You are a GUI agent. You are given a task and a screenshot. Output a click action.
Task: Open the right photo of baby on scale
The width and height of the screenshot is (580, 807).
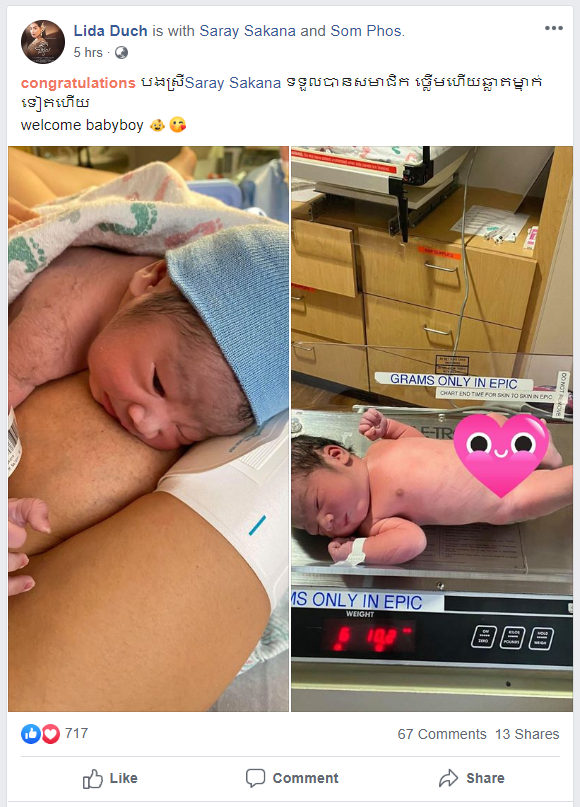point(432,429)
